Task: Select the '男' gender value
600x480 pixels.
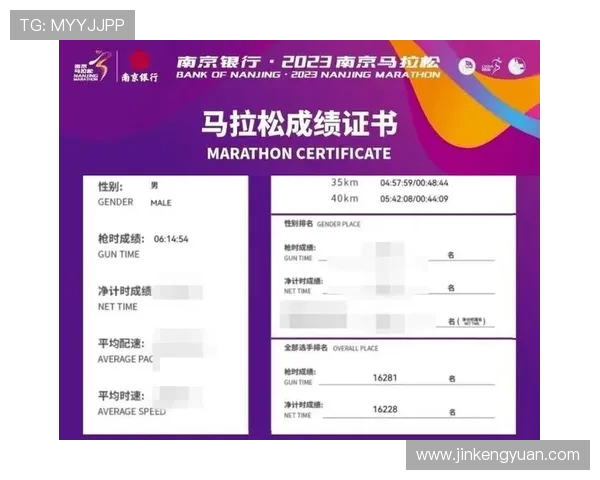Action: coord(154,186)
